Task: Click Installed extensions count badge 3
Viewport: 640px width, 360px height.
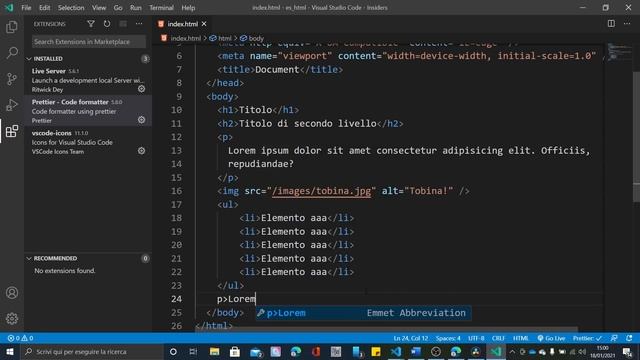Action: (x=145, y=59)
